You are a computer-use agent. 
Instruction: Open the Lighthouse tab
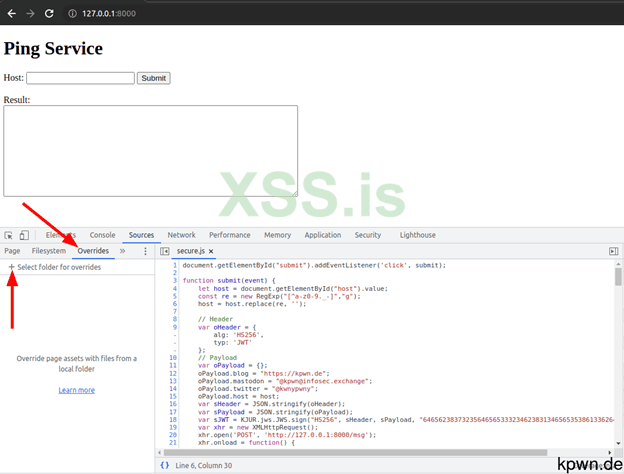point(417,235)
